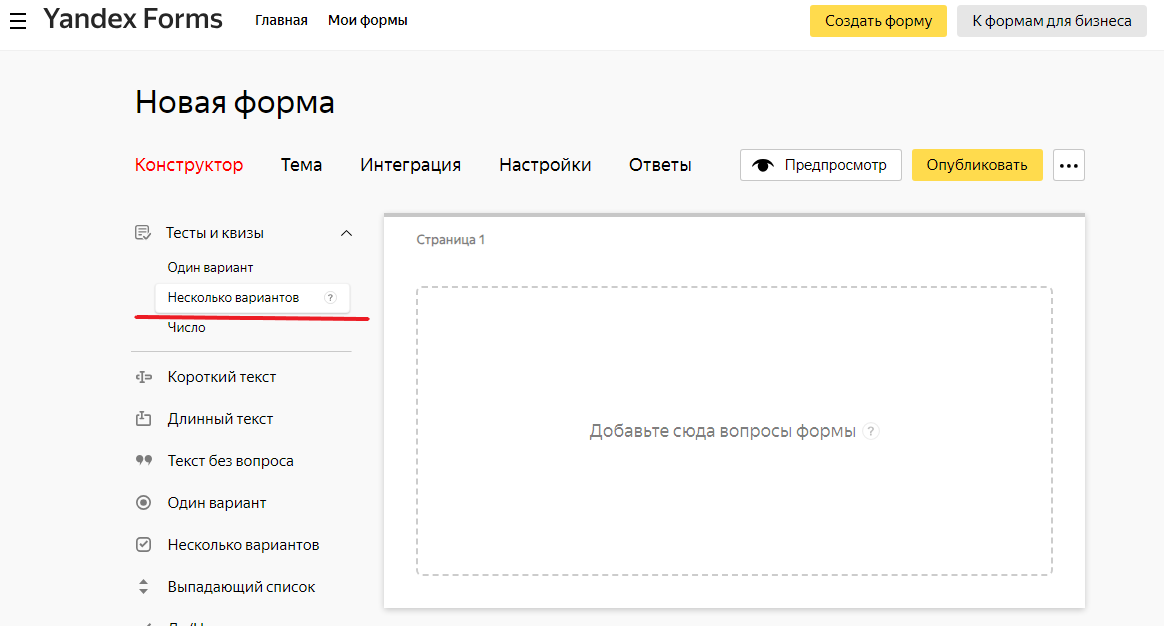Image resolution: width=1164 pixels, height=626 pixels.
Task: Add quiz question Число
Action: (186, 327)
